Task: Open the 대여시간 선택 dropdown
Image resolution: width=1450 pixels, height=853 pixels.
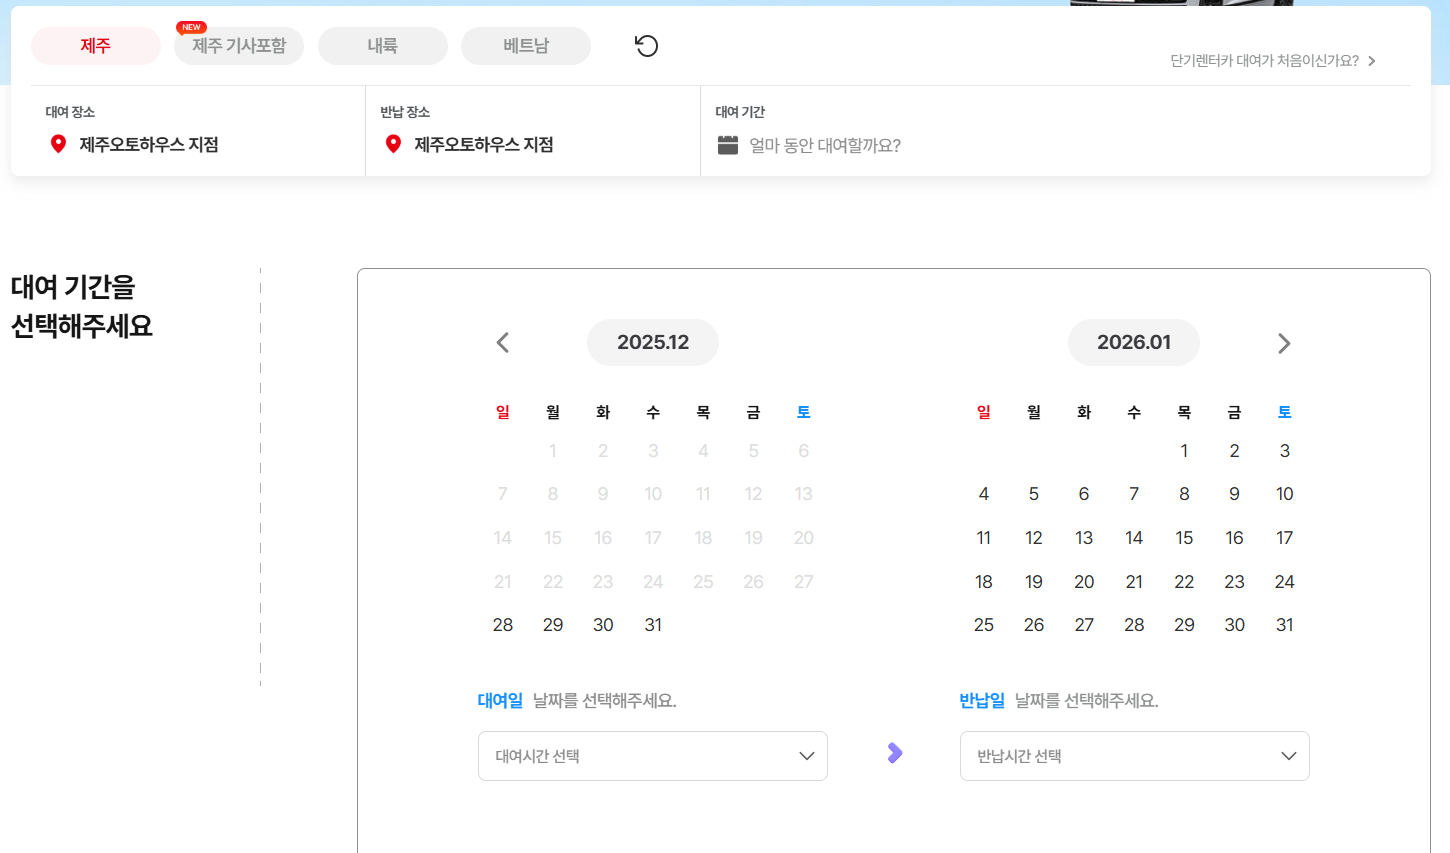Action: 652,755
